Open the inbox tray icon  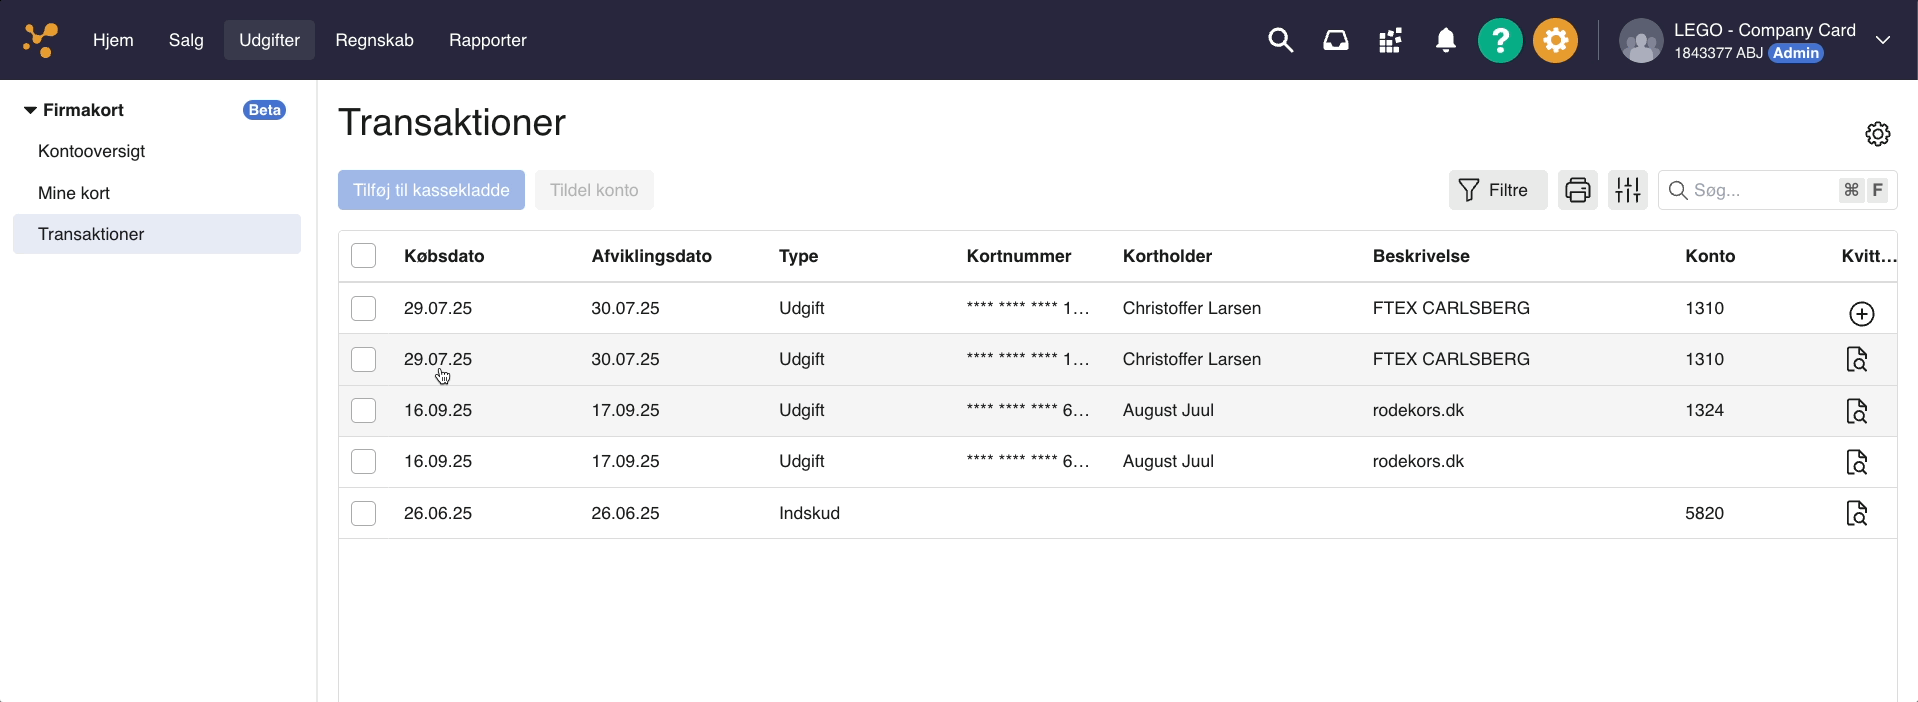pos(1335,40)
